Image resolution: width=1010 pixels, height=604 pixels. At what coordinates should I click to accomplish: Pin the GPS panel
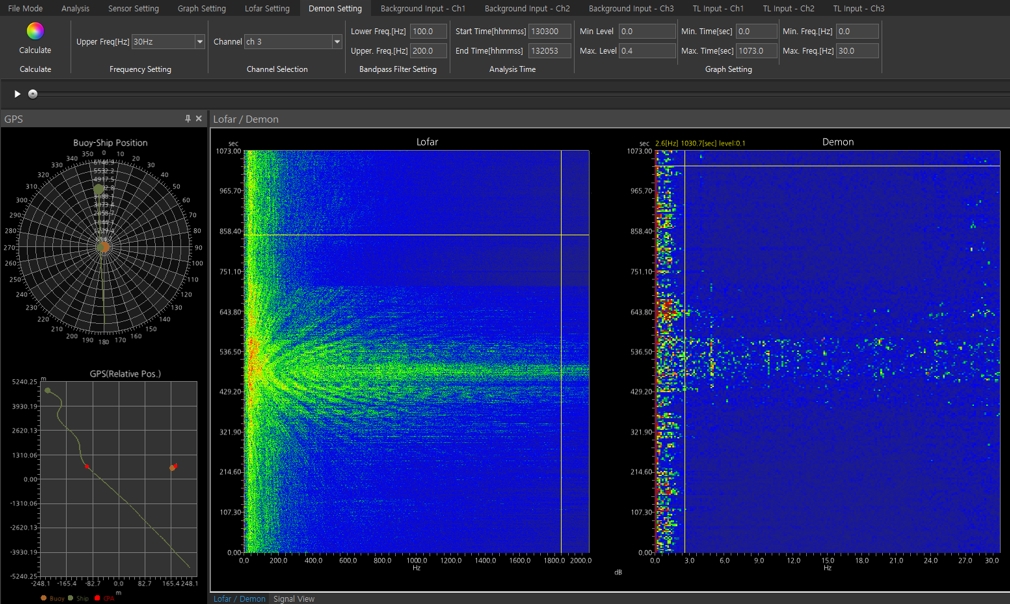pos(187,118)
